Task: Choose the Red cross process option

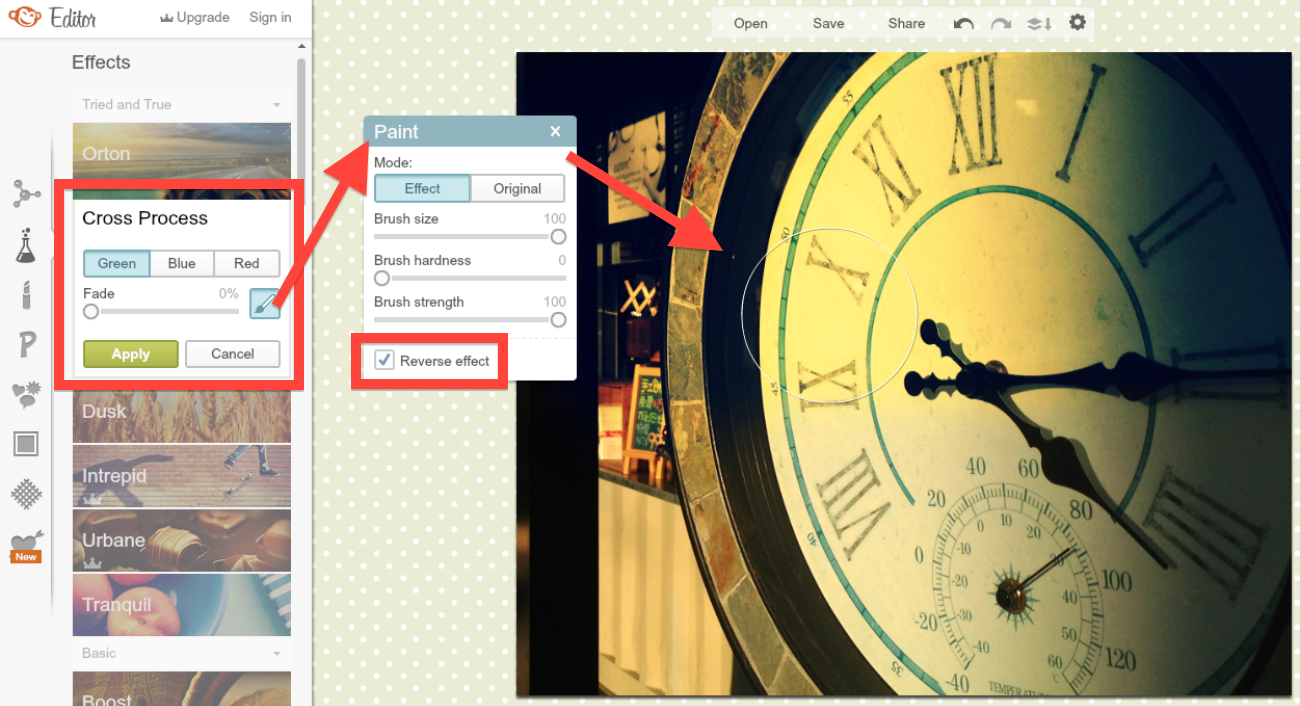Action: pos(247,263)
